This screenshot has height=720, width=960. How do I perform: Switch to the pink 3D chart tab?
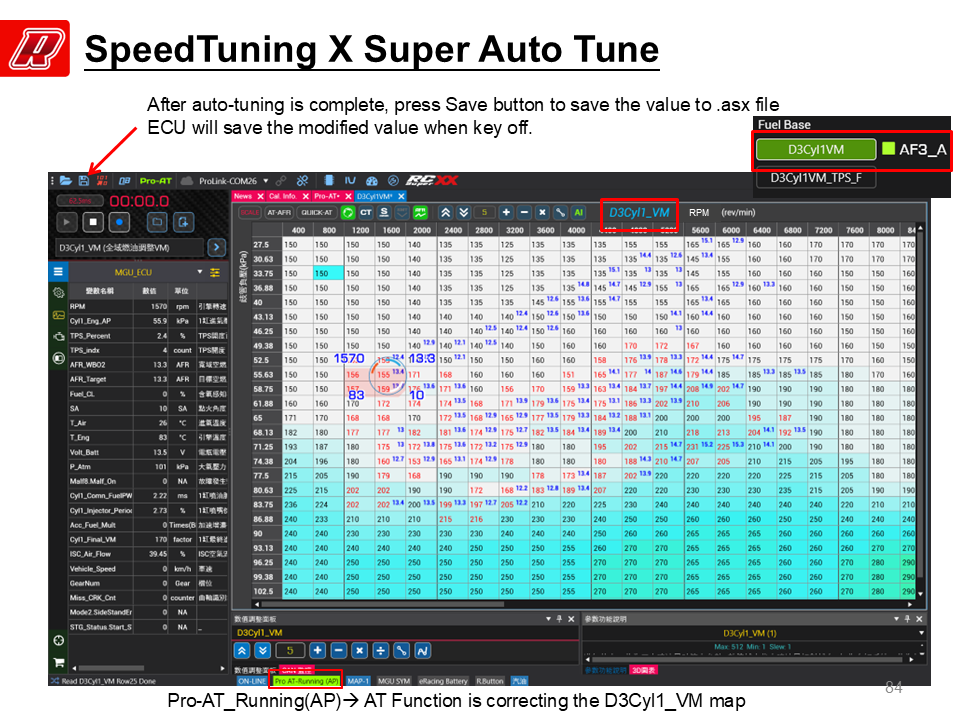pyautogui.click(x=643, y=670)
